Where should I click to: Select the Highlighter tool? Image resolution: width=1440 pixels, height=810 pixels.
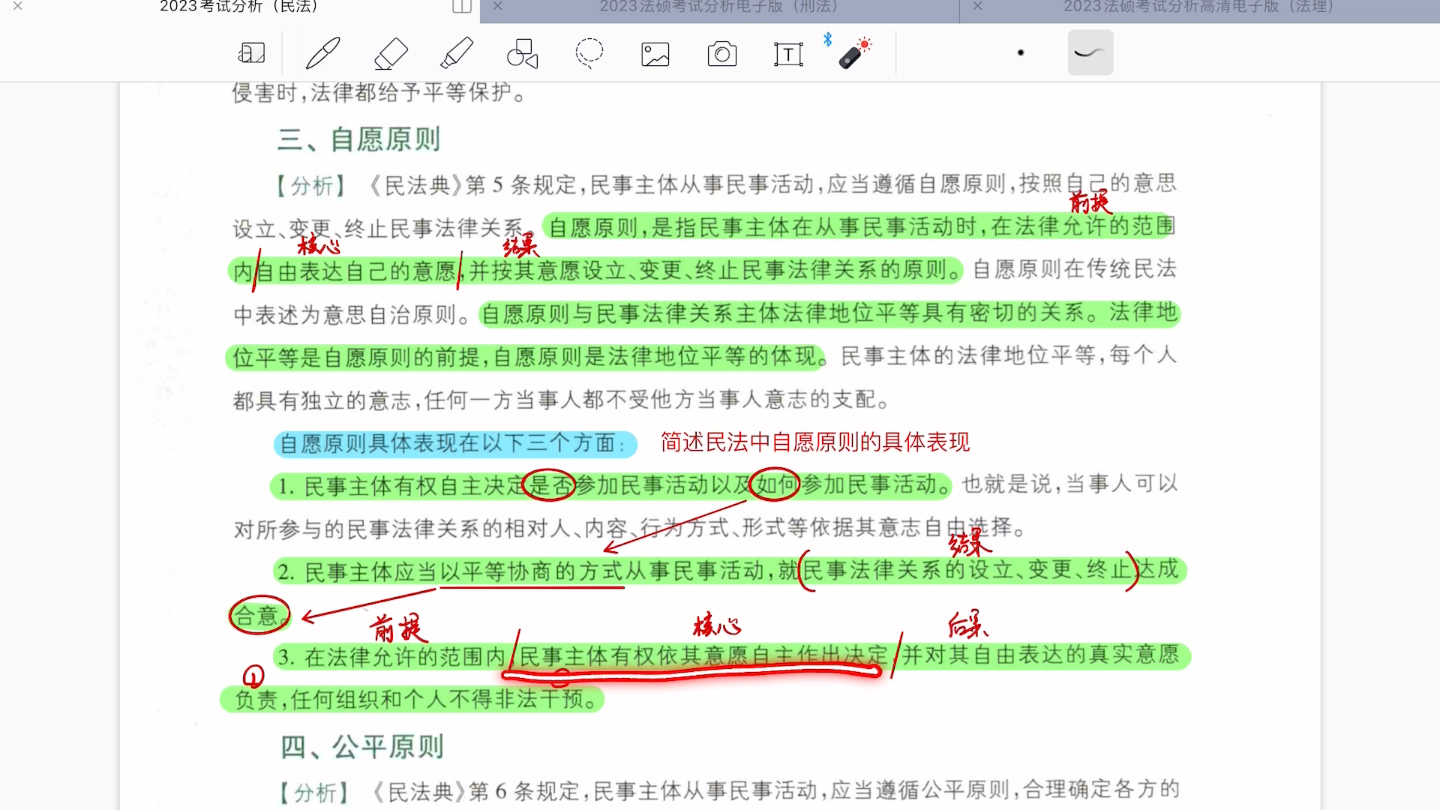pos(457,53)
